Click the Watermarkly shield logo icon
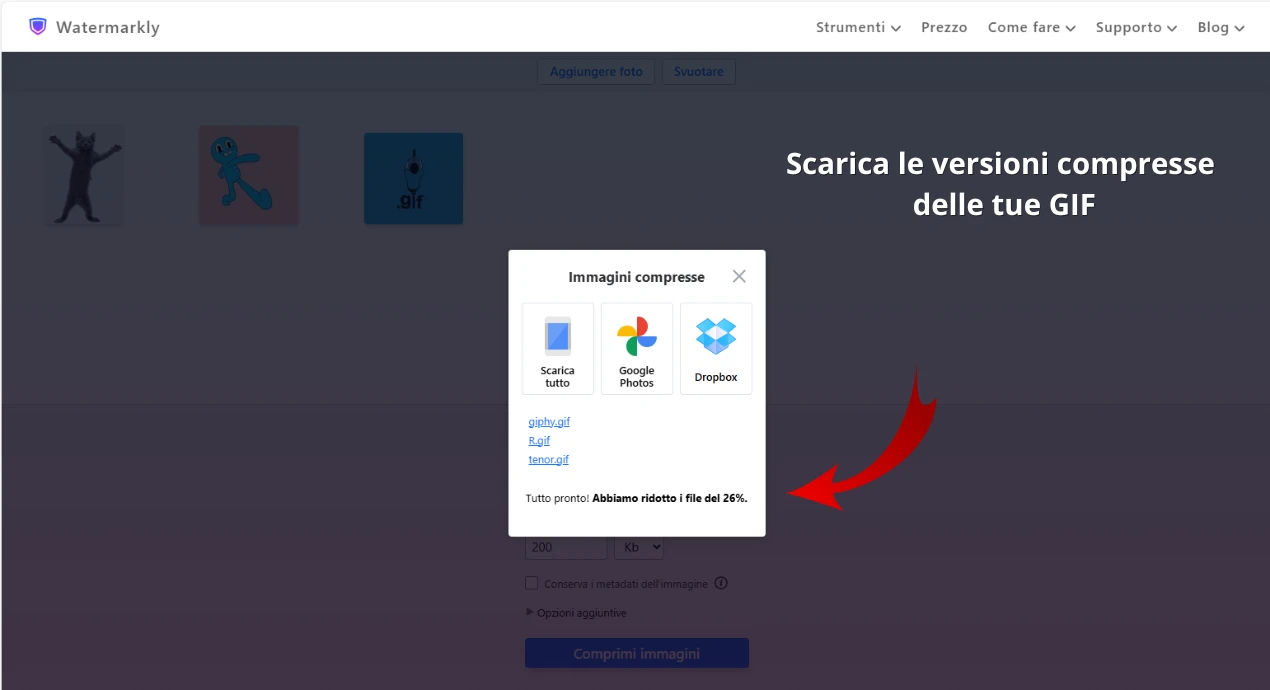 coord(38,27)
